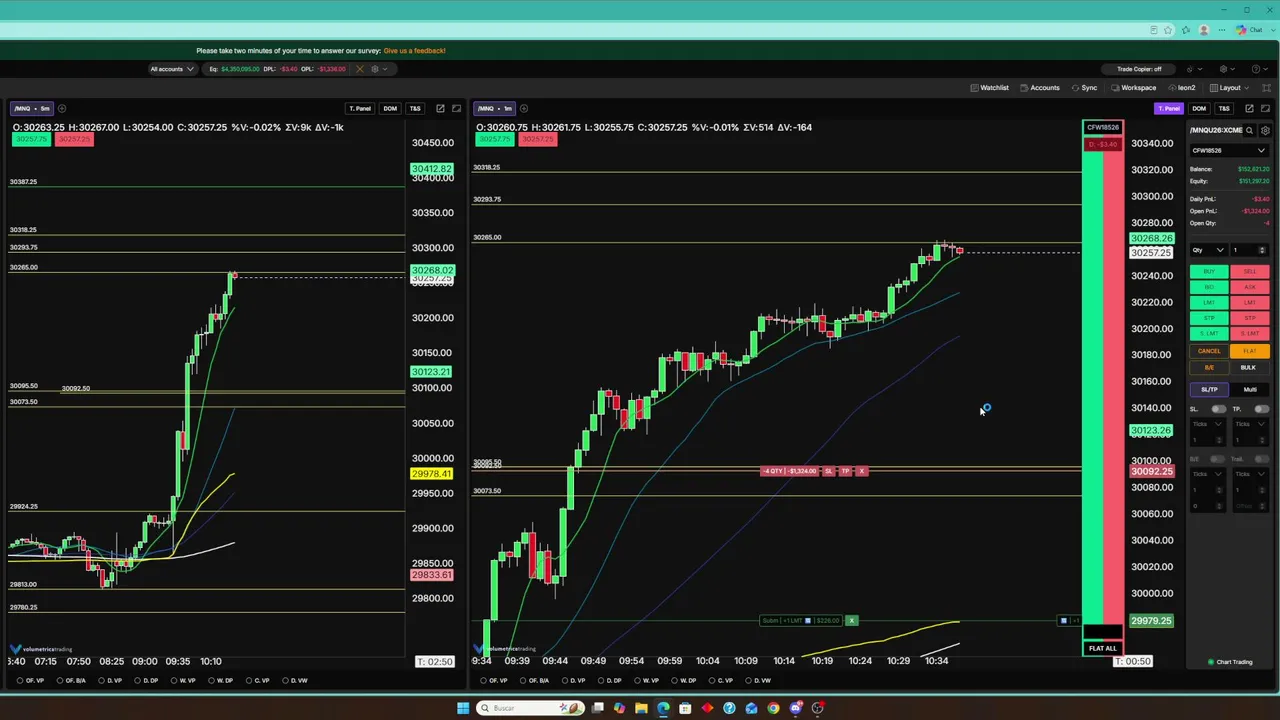This screenshot has width=1280, height=720.
Task: Open T&S on the left chart
Action: (x=415, y=108)
